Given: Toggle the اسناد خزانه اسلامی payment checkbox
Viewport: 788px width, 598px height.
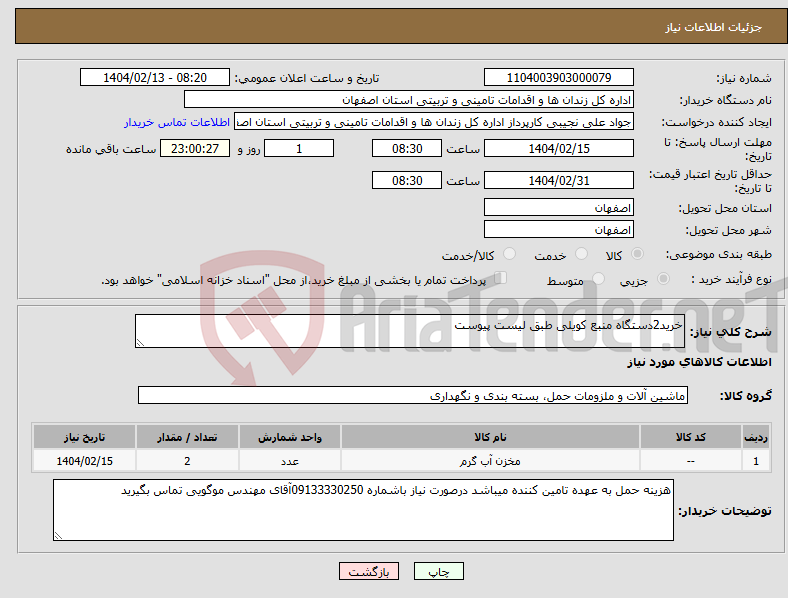Looking at the screenshot, I should [501, 278].
